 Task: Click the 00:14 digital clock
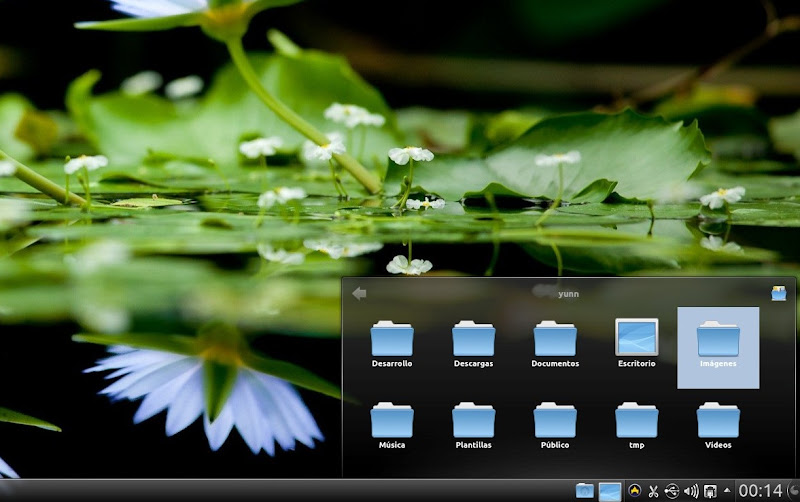pos(759,491)
